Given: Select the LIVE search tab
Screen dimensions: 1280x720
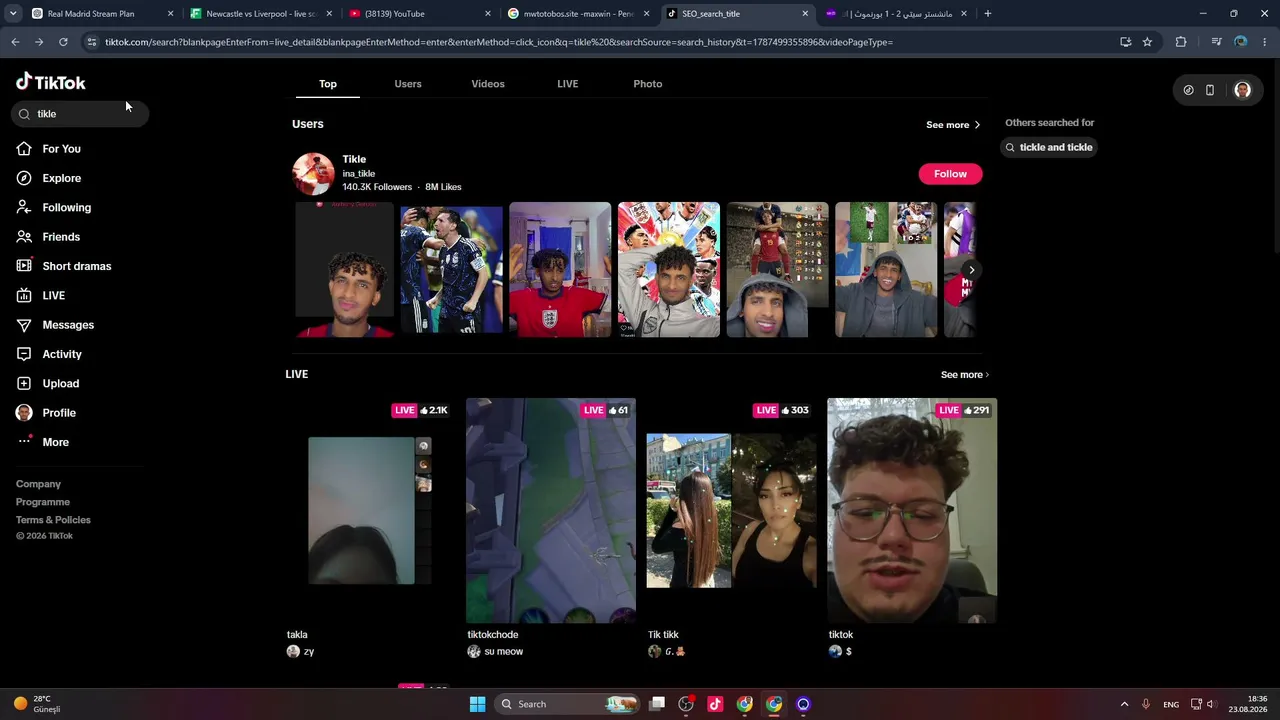Looking at the screenshot, I should (x=568, y=84).
